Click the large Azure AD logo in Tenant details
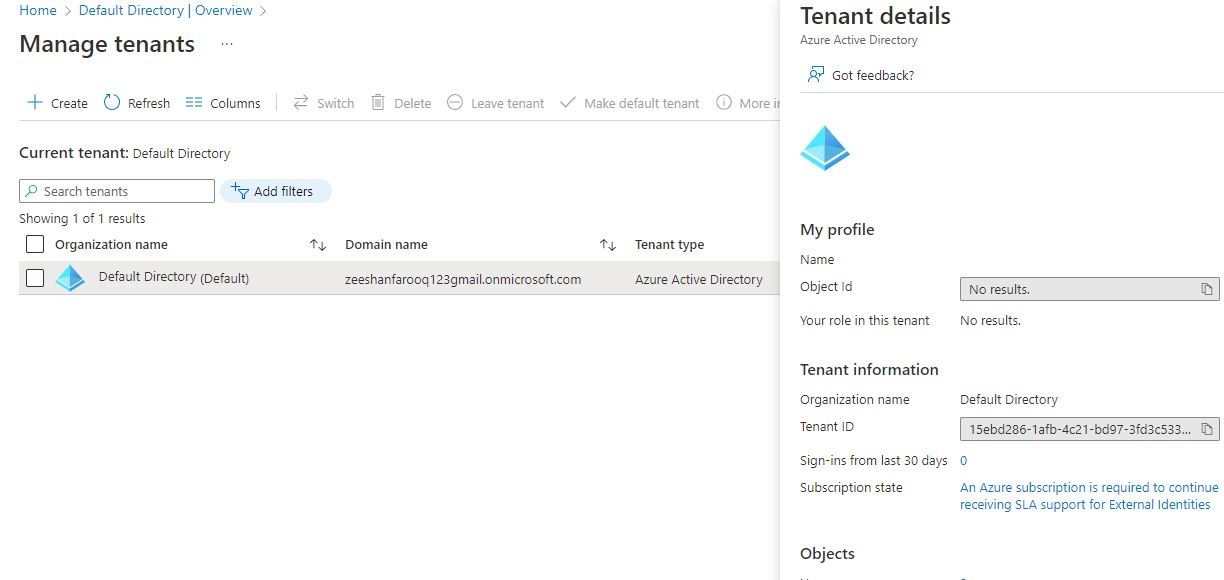 [x=825, y=148]
